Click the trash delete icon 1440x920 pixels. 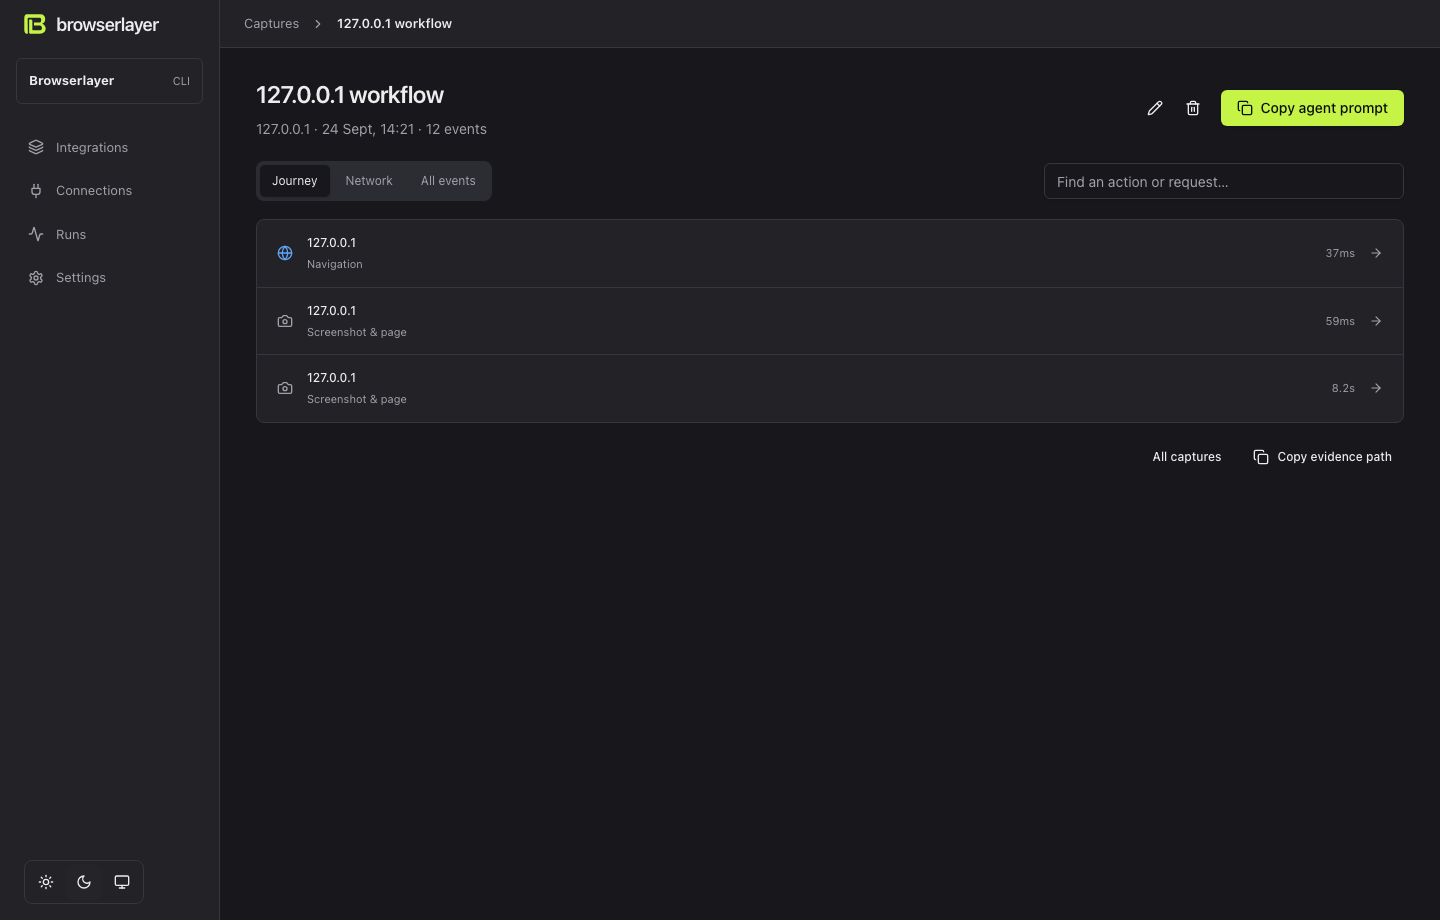tap(1193, 108)
